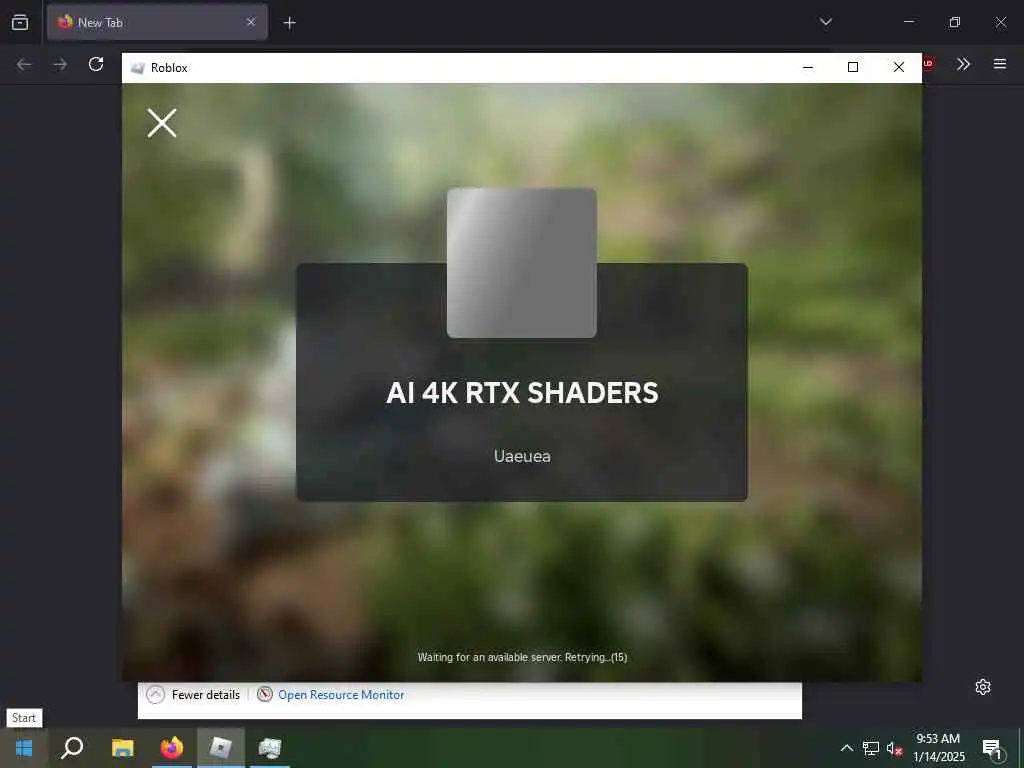Close the Roblox window from title bar
Viewport: 1024px width, 768px height.
(x=899, y=67)
